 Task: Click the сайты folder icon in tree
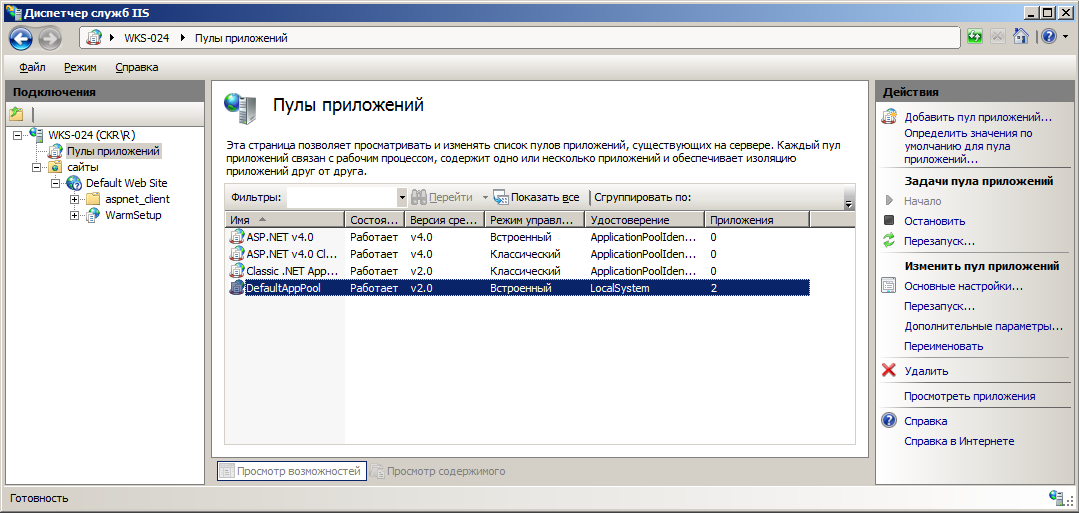(55, 167)
